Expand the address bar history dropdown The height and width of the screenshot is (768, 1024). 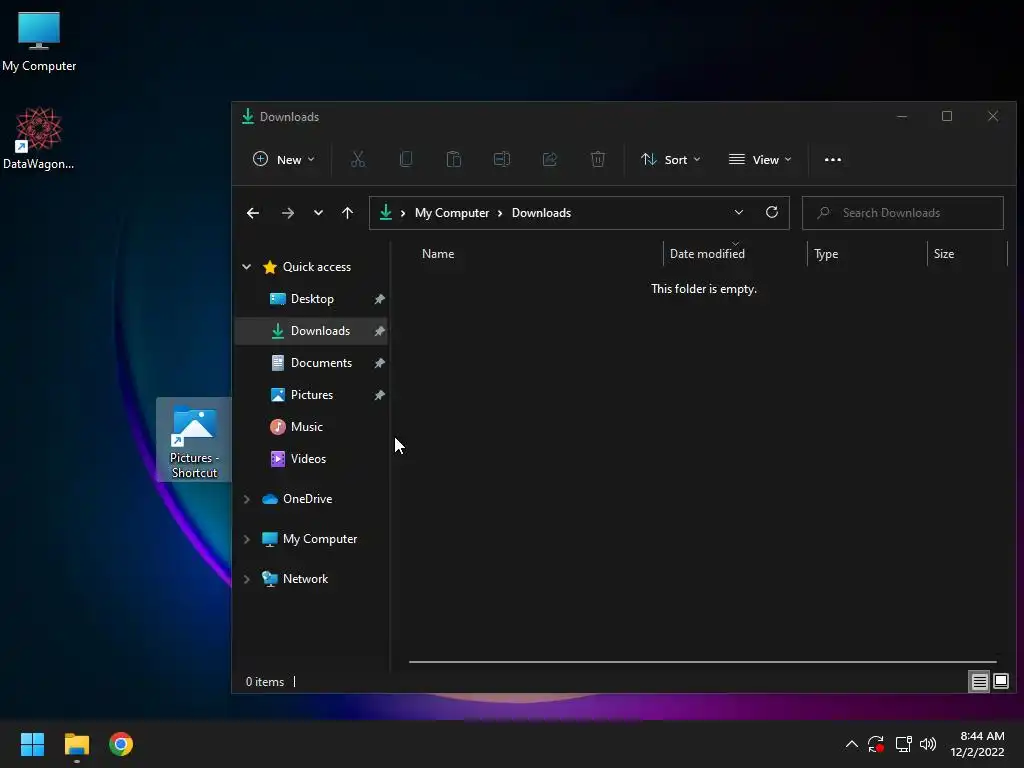(x=739, y=212)
